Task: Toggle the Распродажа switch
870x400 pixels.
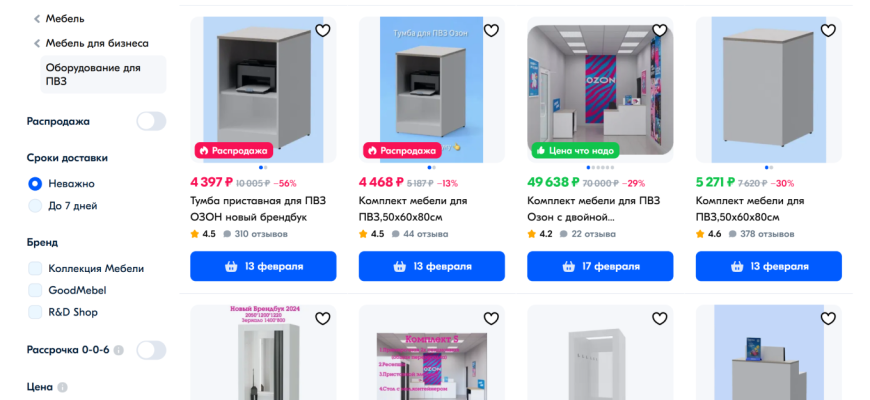Action: click(x=151, y=121)
